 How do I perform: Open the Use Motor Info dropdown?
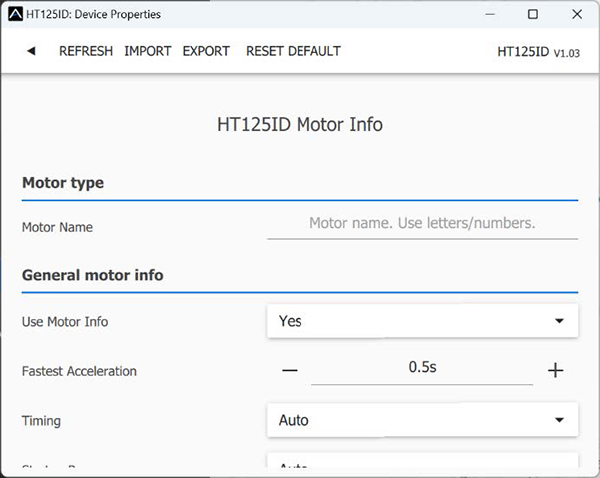422,321
